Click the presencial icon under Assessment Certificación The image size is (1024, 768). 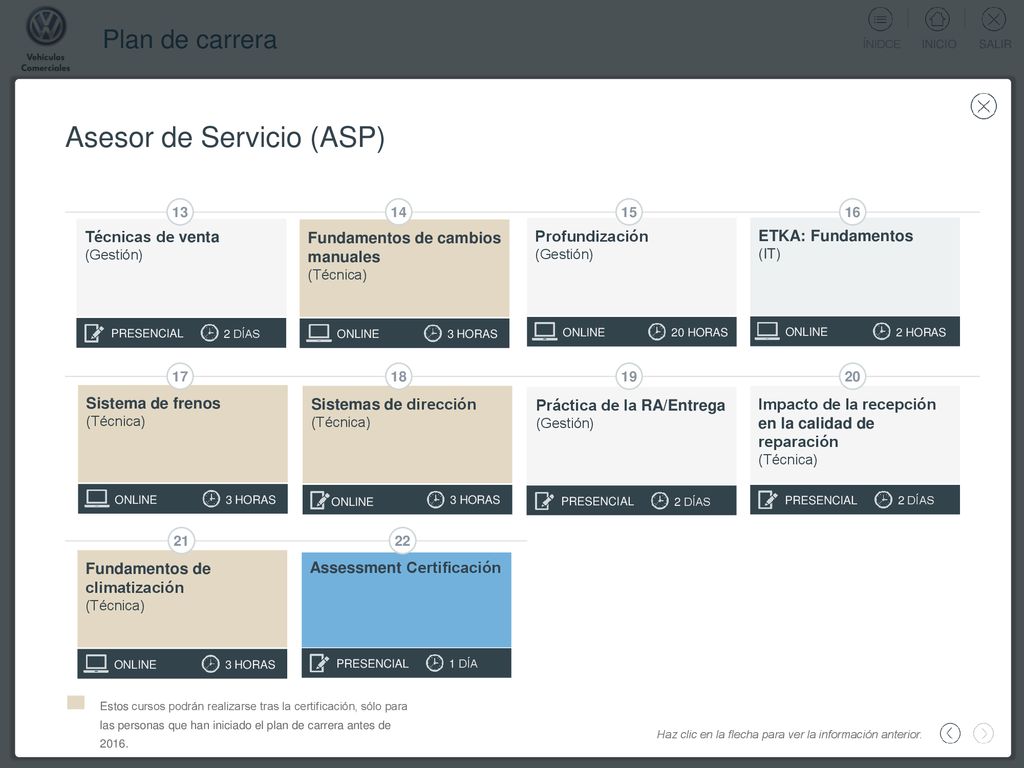click(x=319, y=663)
